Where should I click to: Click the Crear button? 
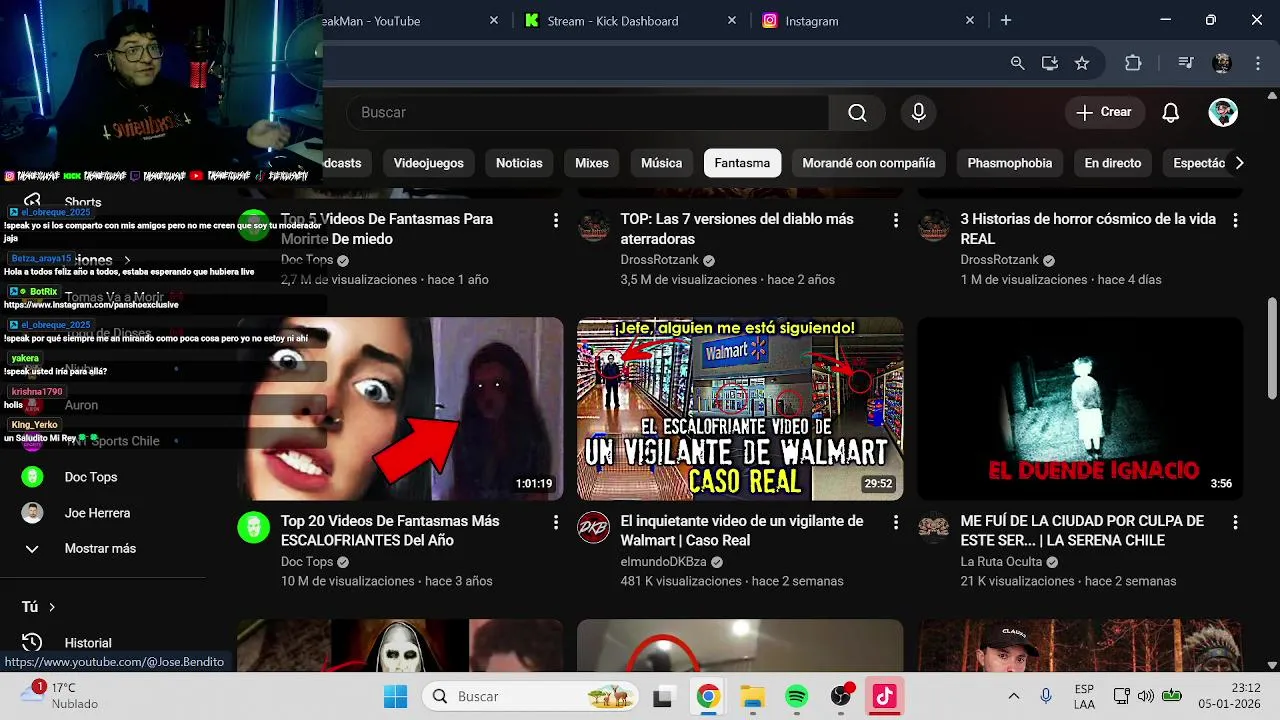(1104, 112)
